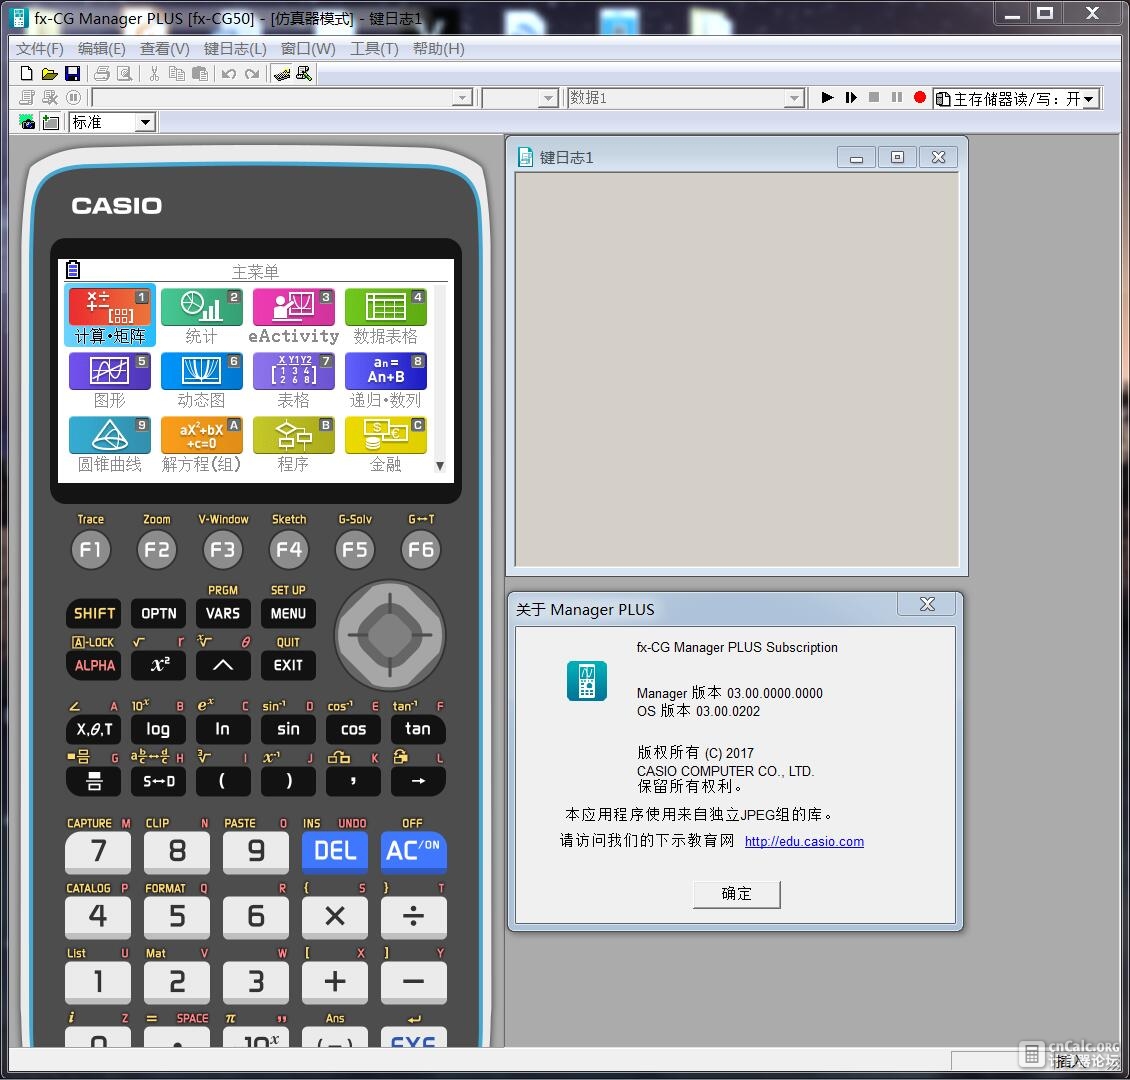Click the calculator F6 key

click(421, 550)
